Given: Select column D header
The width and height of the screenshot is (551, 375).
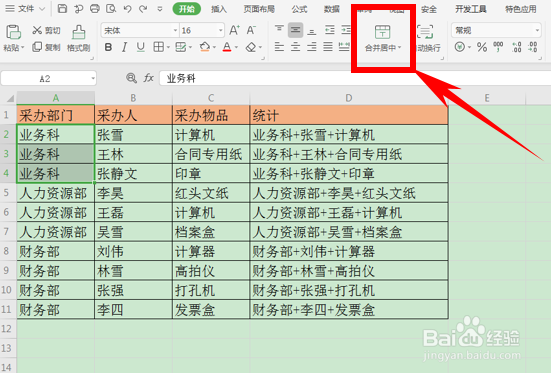Looking at the screenshot, I should 349,98.
